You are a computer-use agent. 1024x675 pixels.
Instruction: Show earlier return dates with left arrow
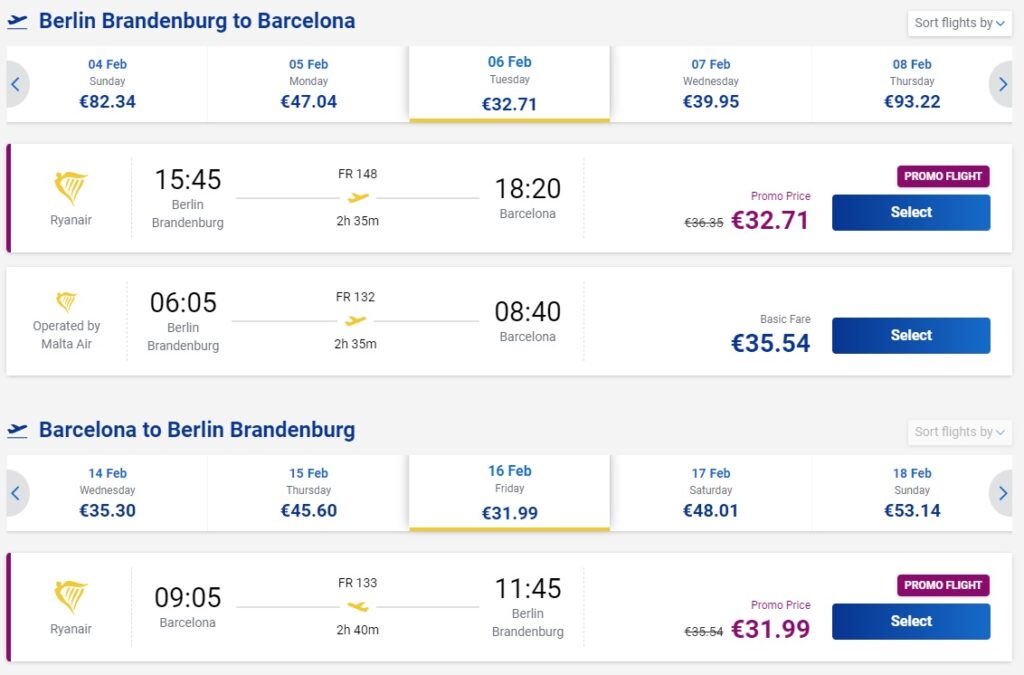pos(16,493)
